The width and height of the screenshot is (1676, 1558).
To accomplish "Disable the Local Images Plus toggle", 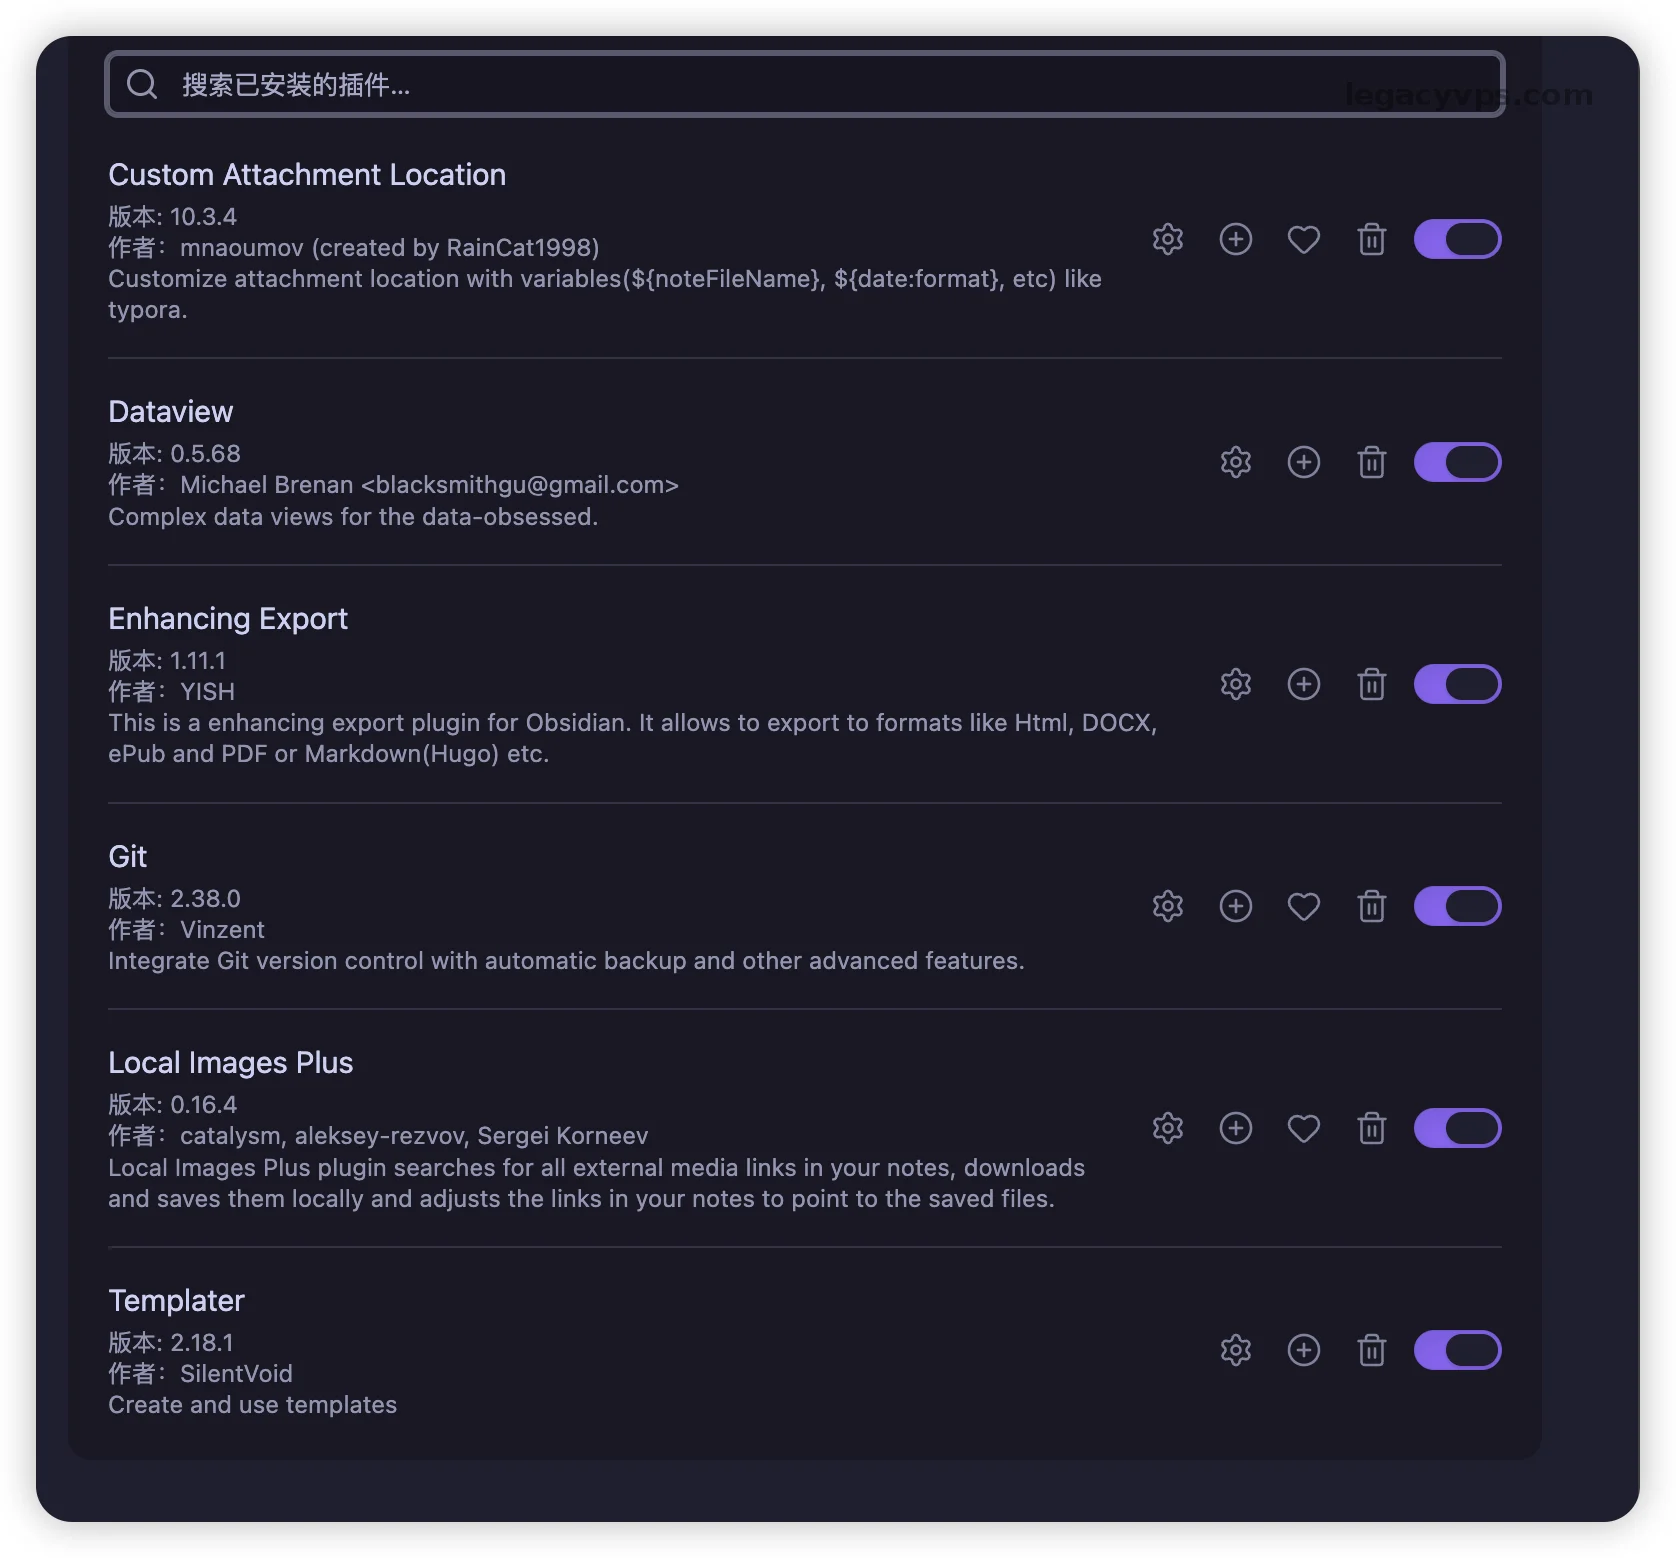I will 1457,1128.
